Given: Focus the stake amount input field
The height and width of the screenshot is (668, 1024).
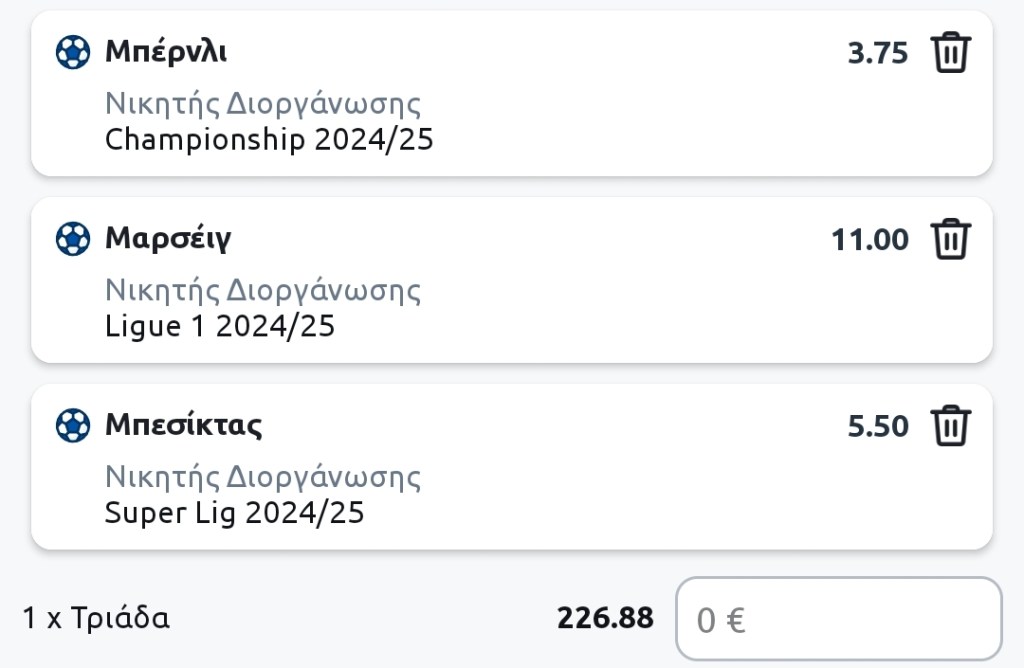Looking at the screenshot, I should pos(838,620).
